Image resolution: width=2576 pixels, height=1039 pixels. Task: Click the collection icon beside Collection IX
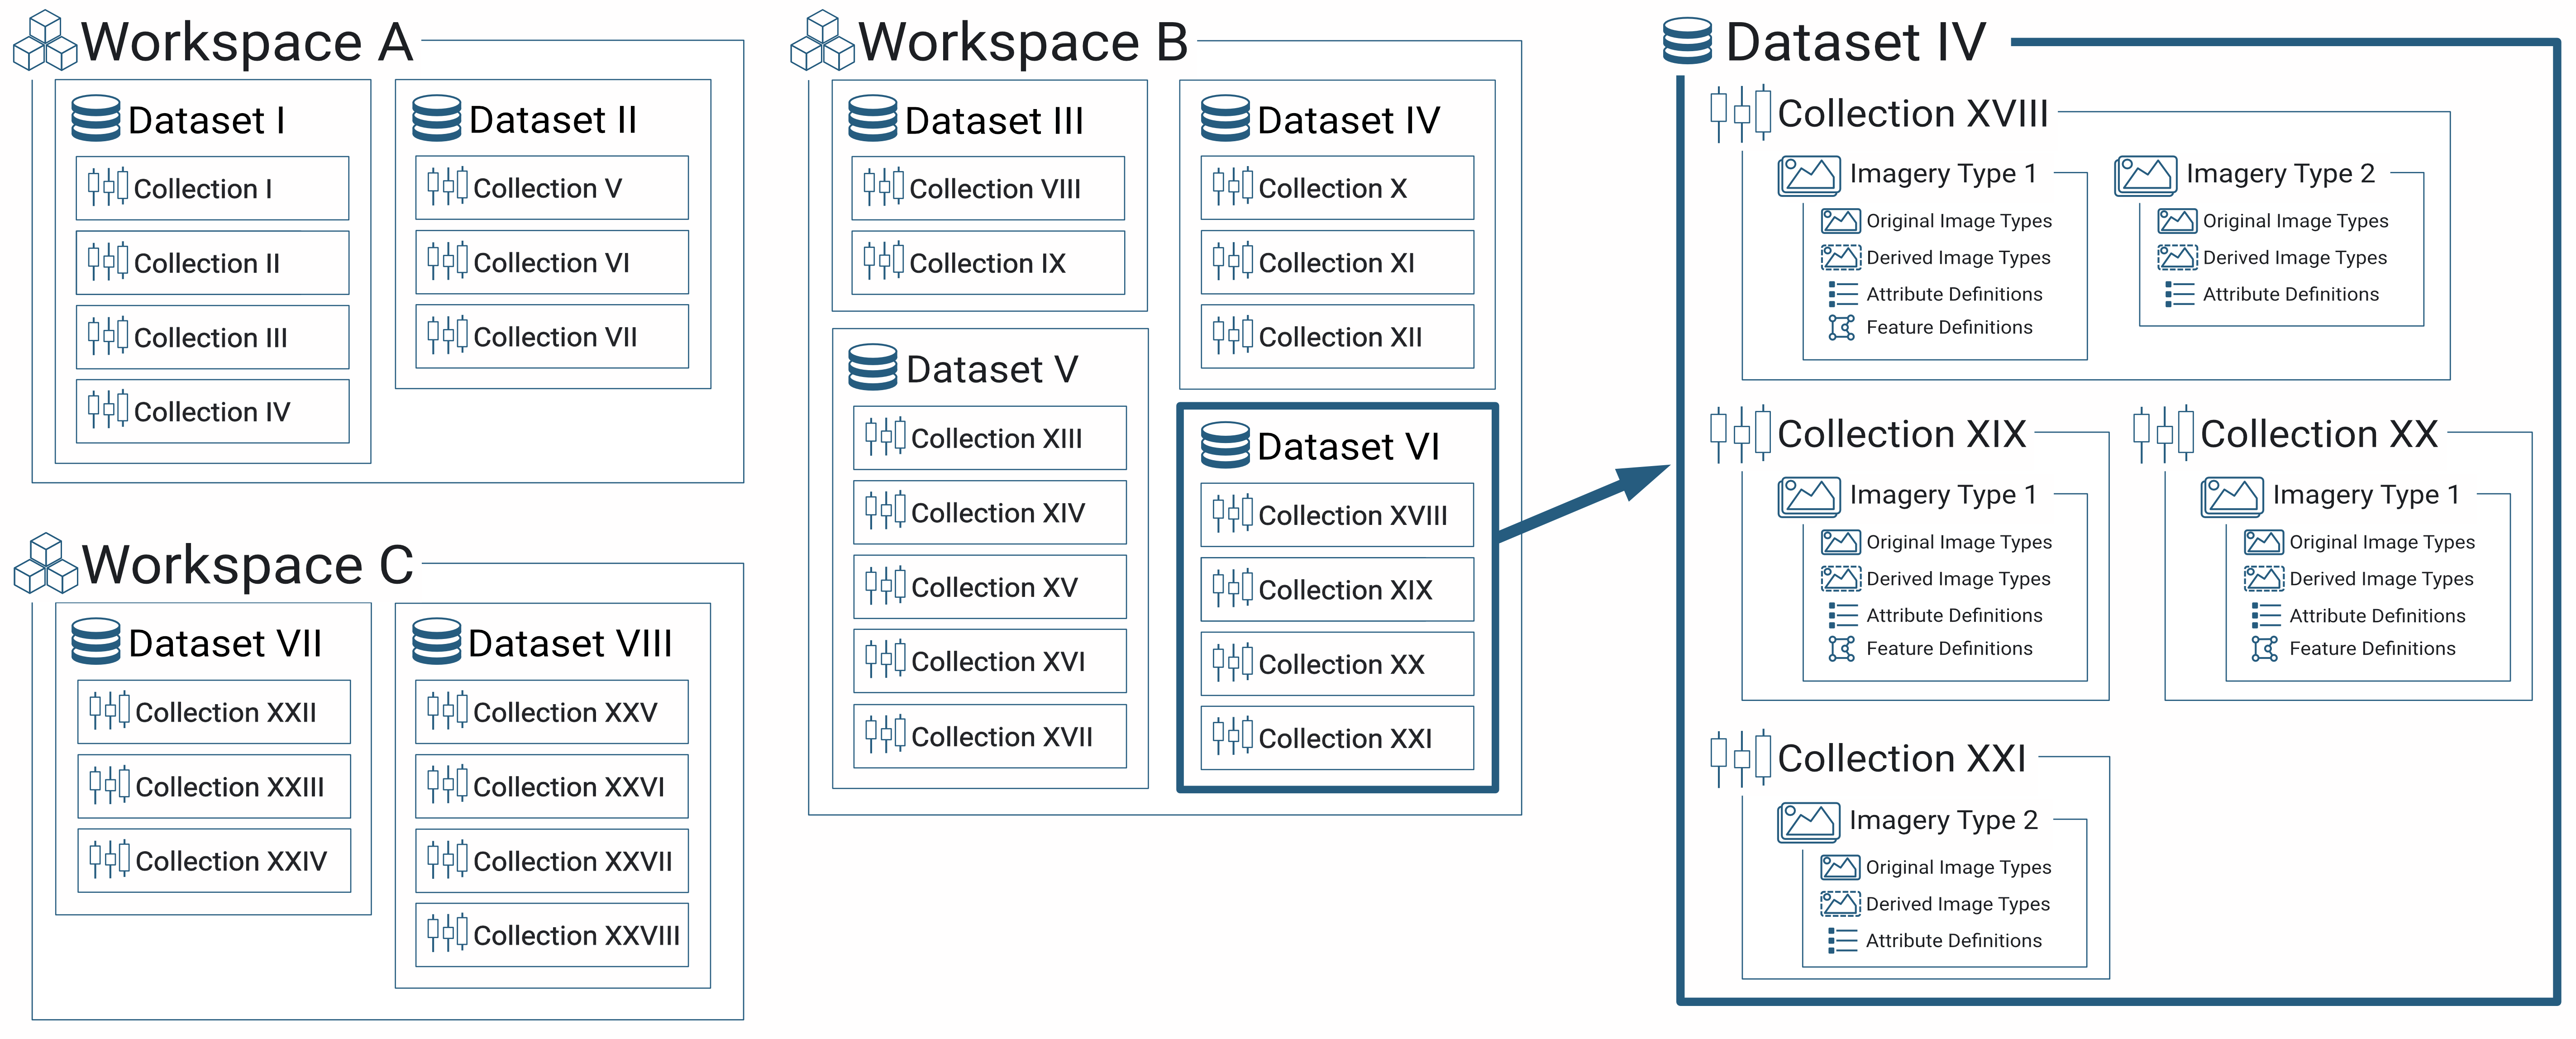[884, 261]
